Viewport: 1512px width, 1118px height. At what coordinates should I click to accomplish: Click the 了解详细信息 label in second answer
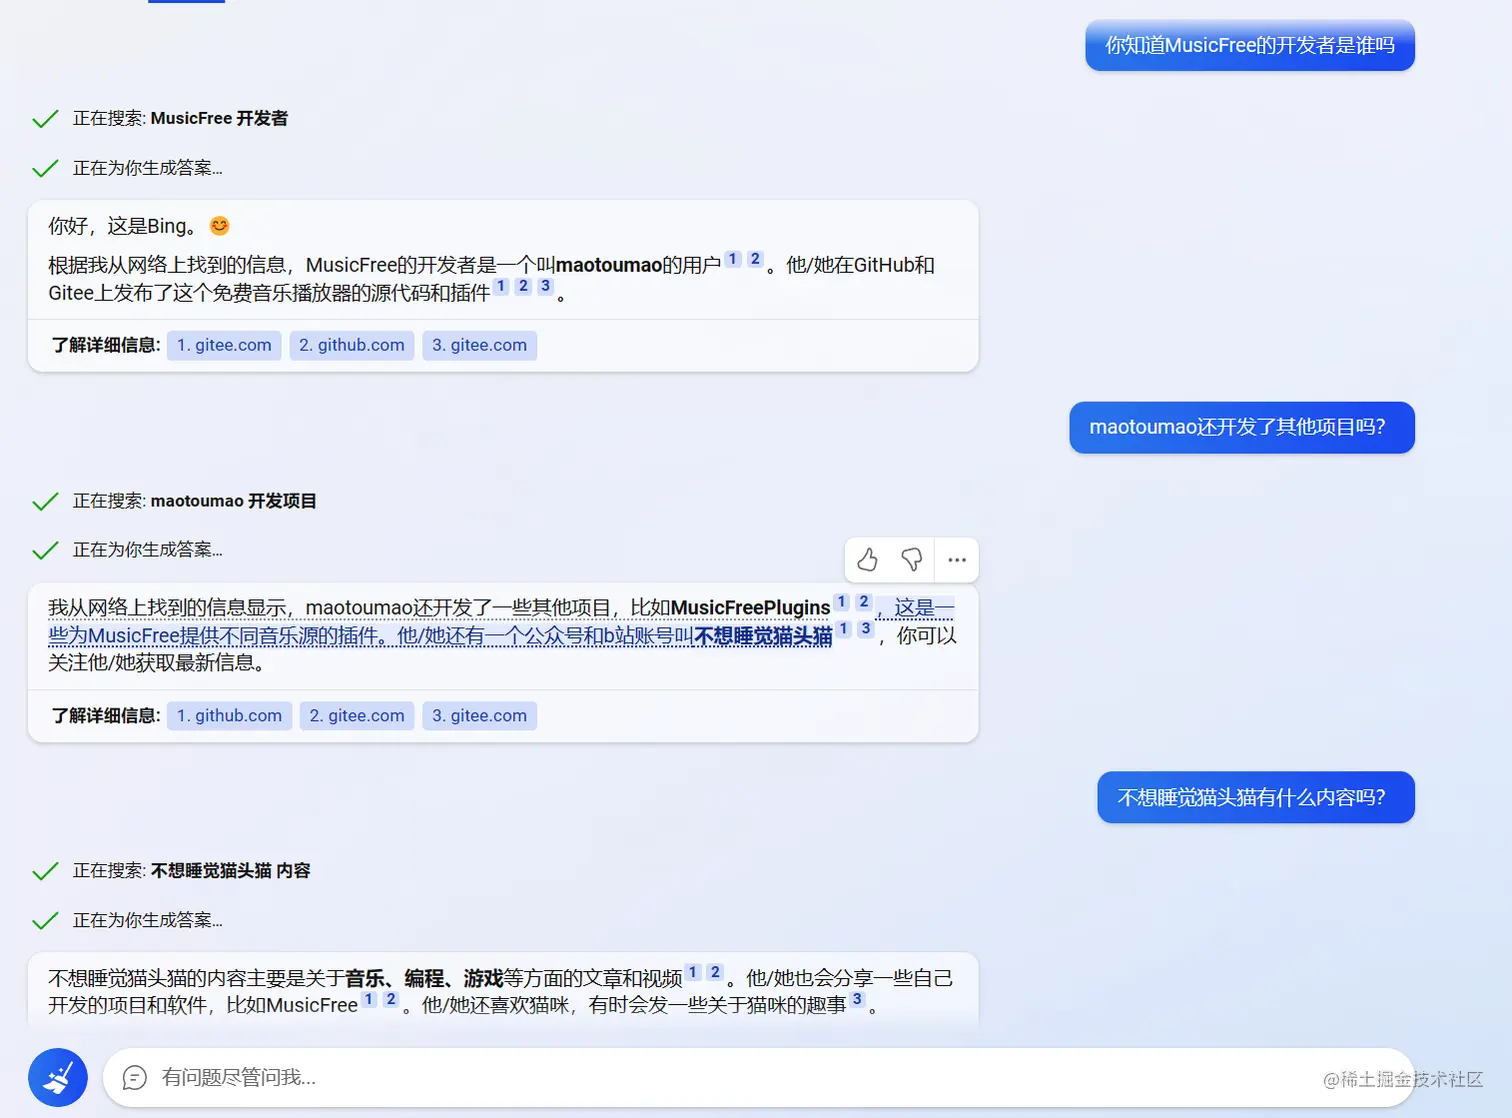106,716
